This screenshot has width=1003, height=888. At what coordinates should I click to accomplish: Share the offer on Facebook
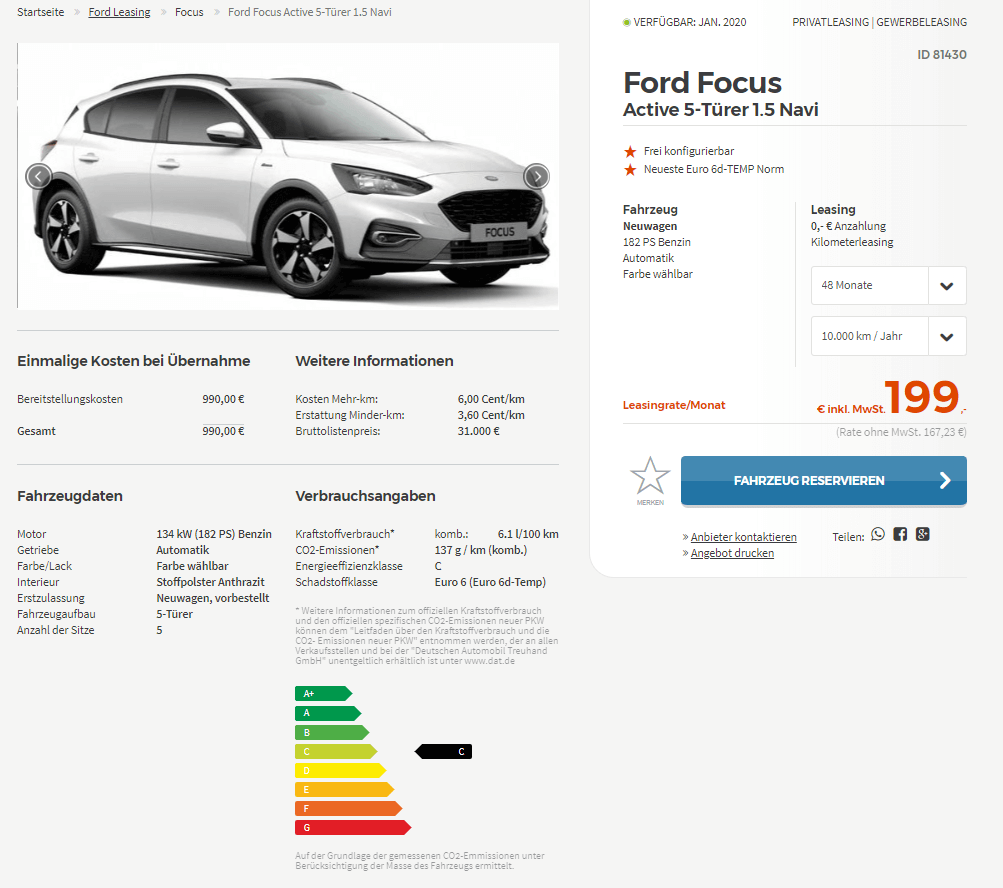pos(900,534)
